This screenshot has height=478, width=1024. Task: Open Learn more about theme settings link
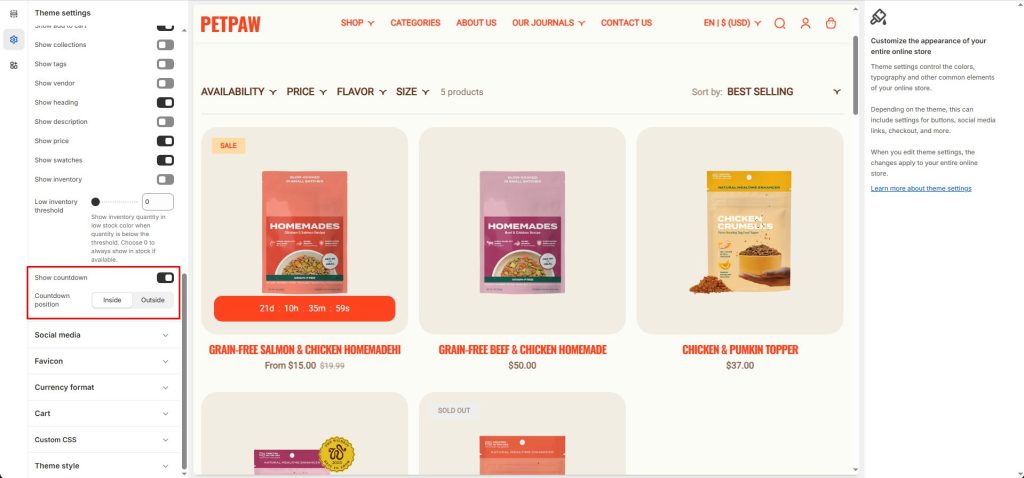click(x=921, y=188)
